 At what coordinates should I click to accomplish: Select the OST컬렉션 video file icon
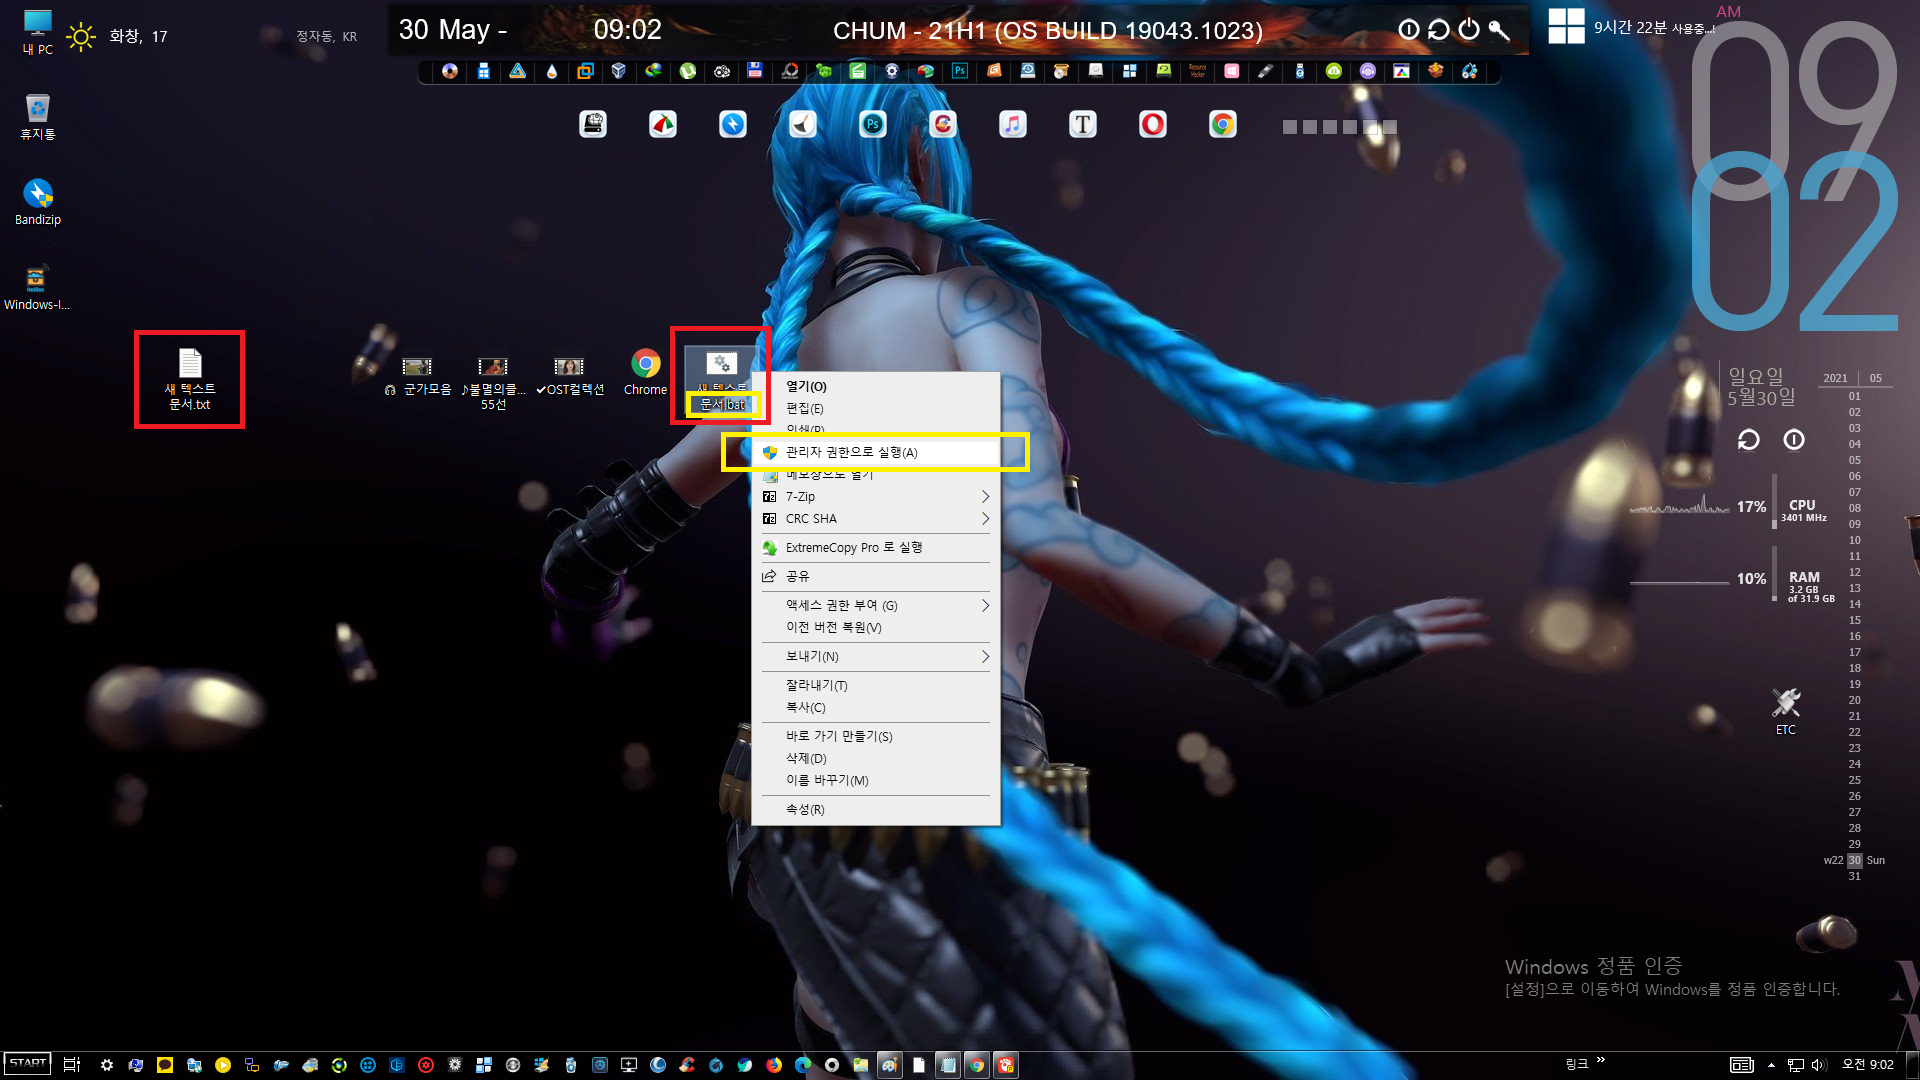(570, 378)
